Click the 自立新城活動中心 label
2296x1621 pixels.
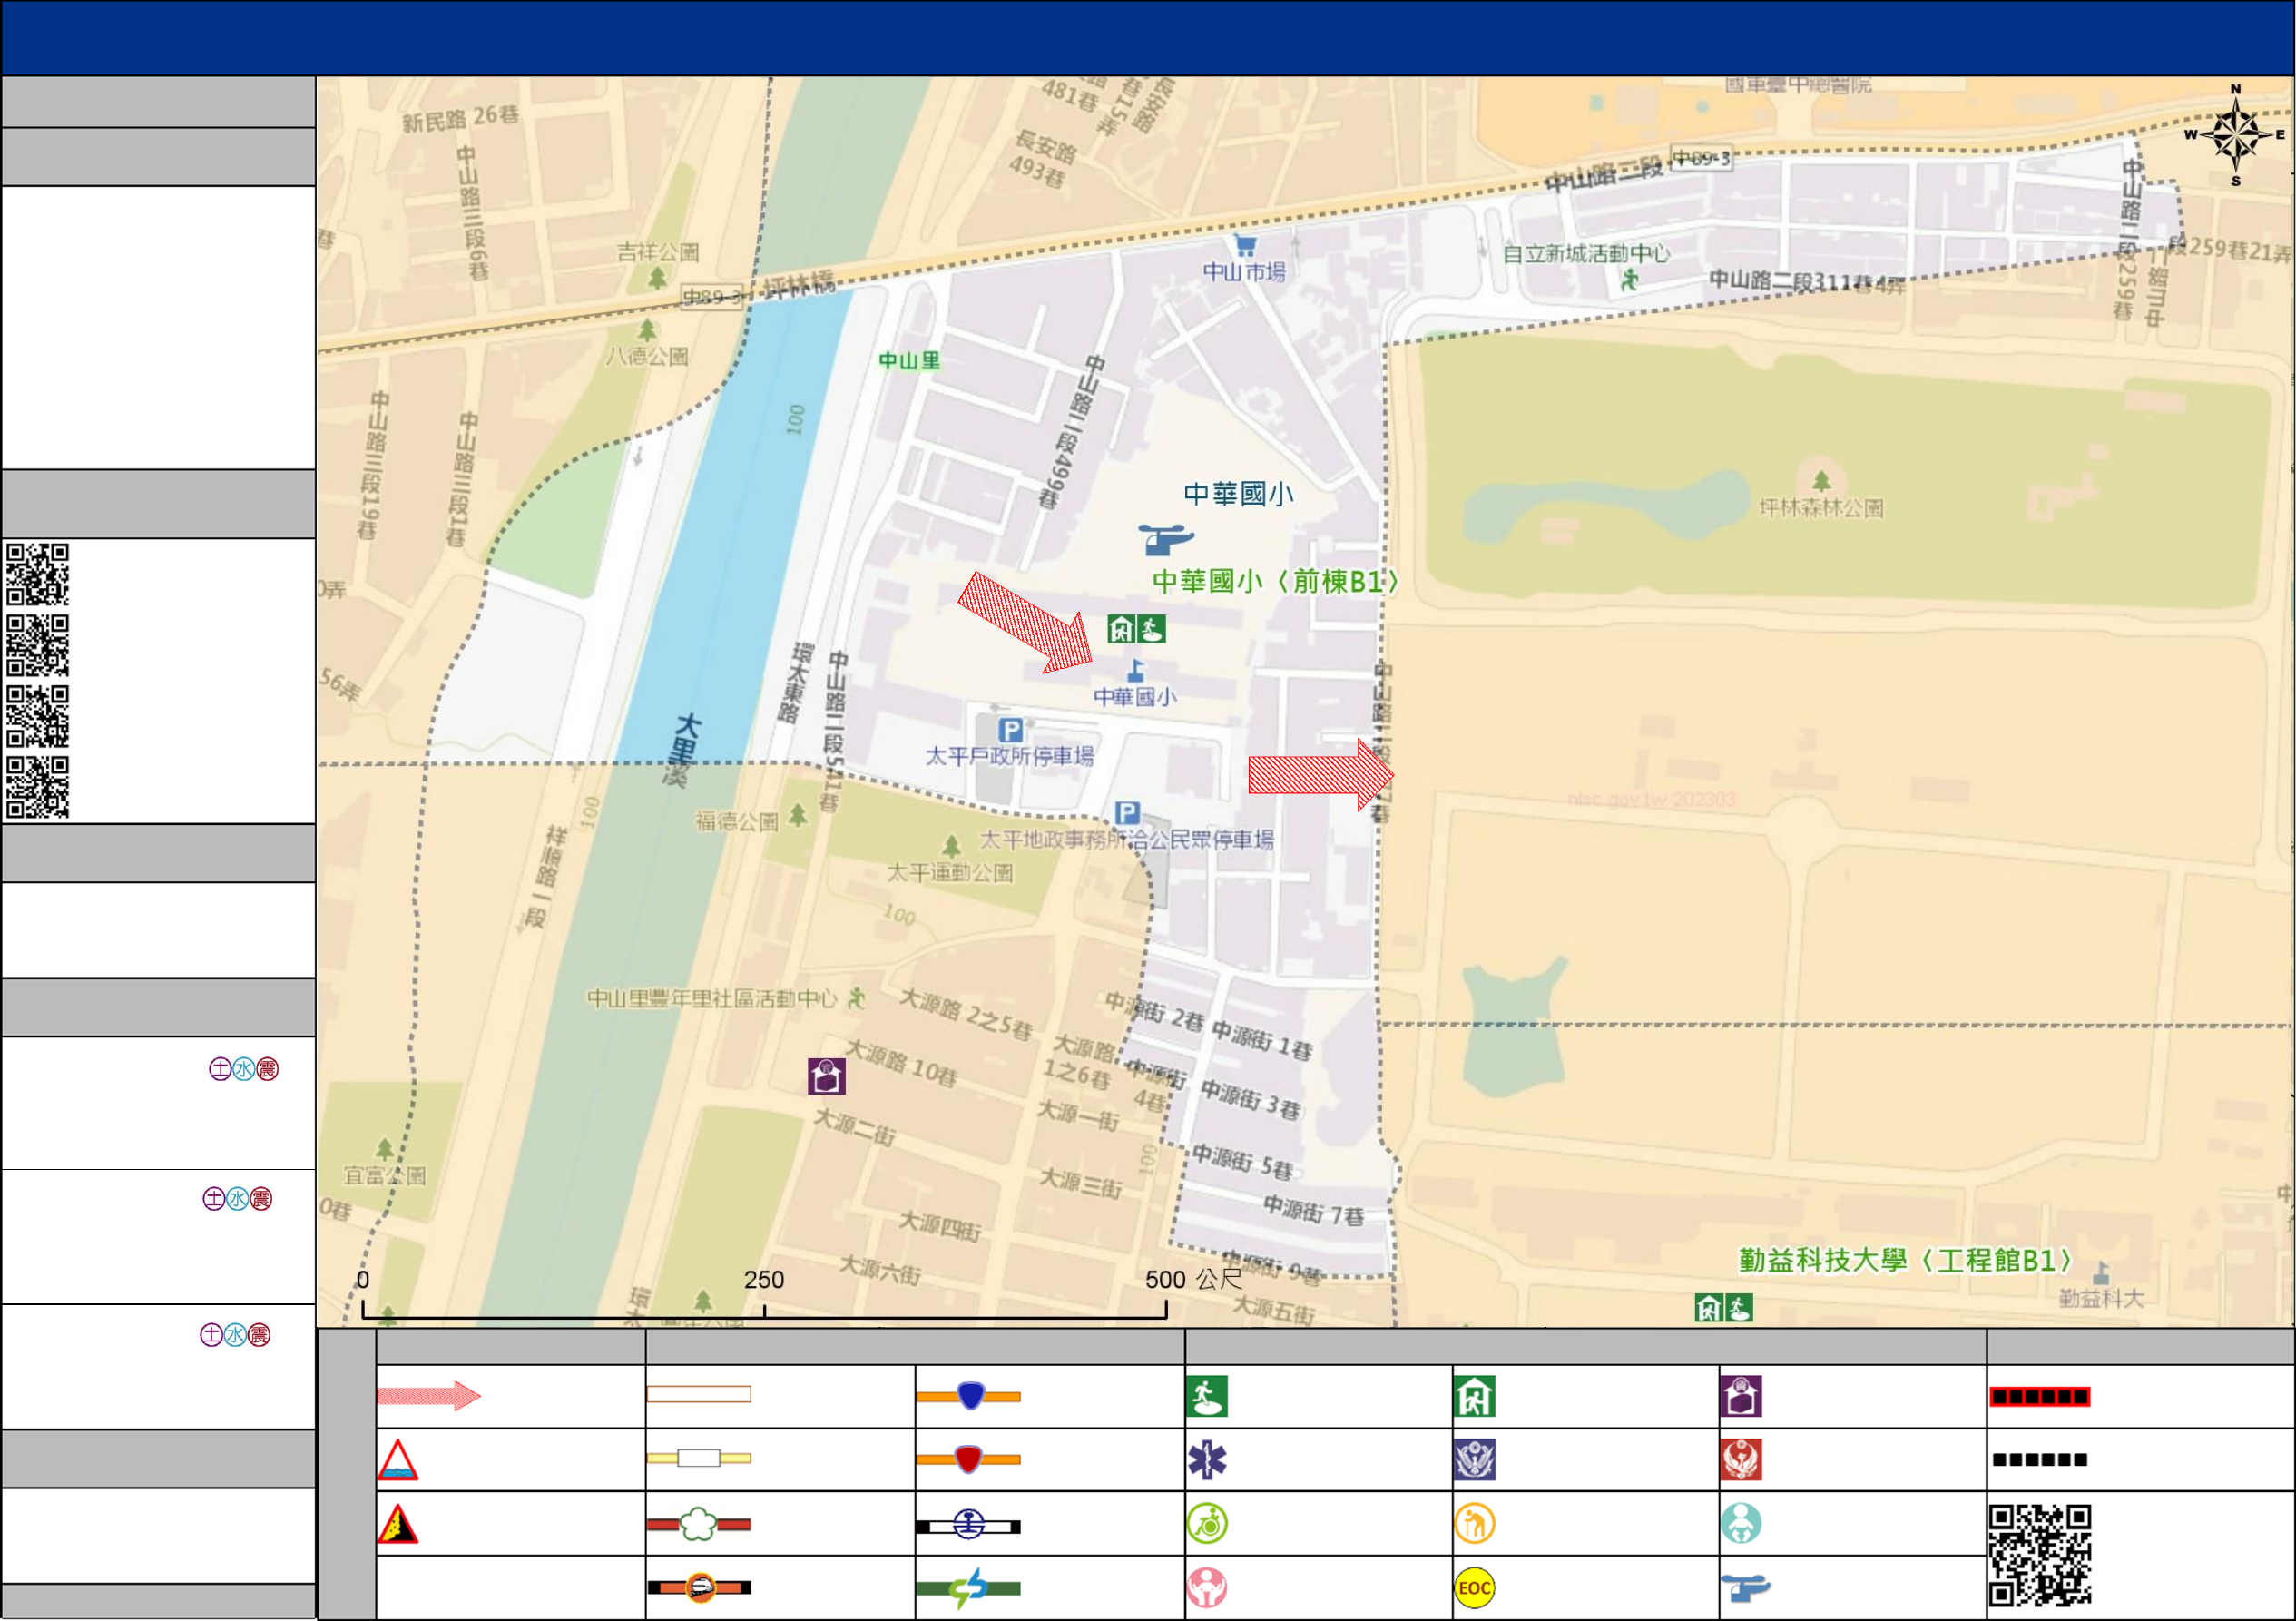click(x=1586, y=253)
